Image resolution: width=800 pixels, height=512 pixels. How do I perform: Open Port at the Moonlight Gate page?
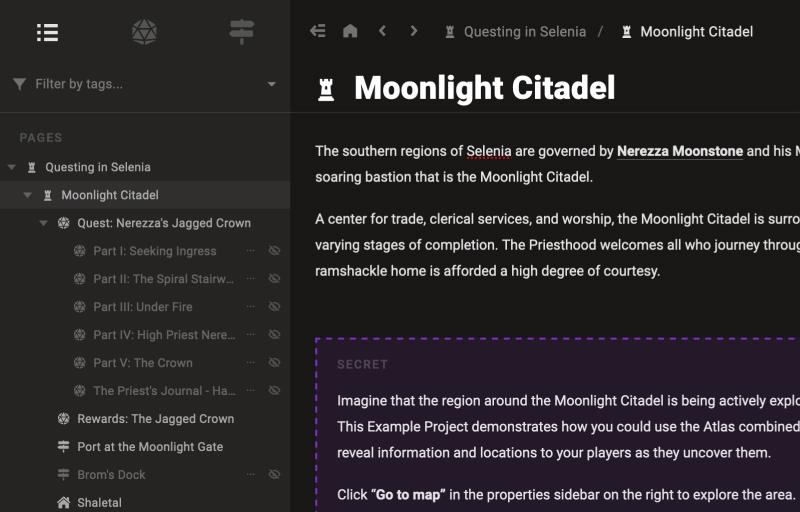[150, 447]
